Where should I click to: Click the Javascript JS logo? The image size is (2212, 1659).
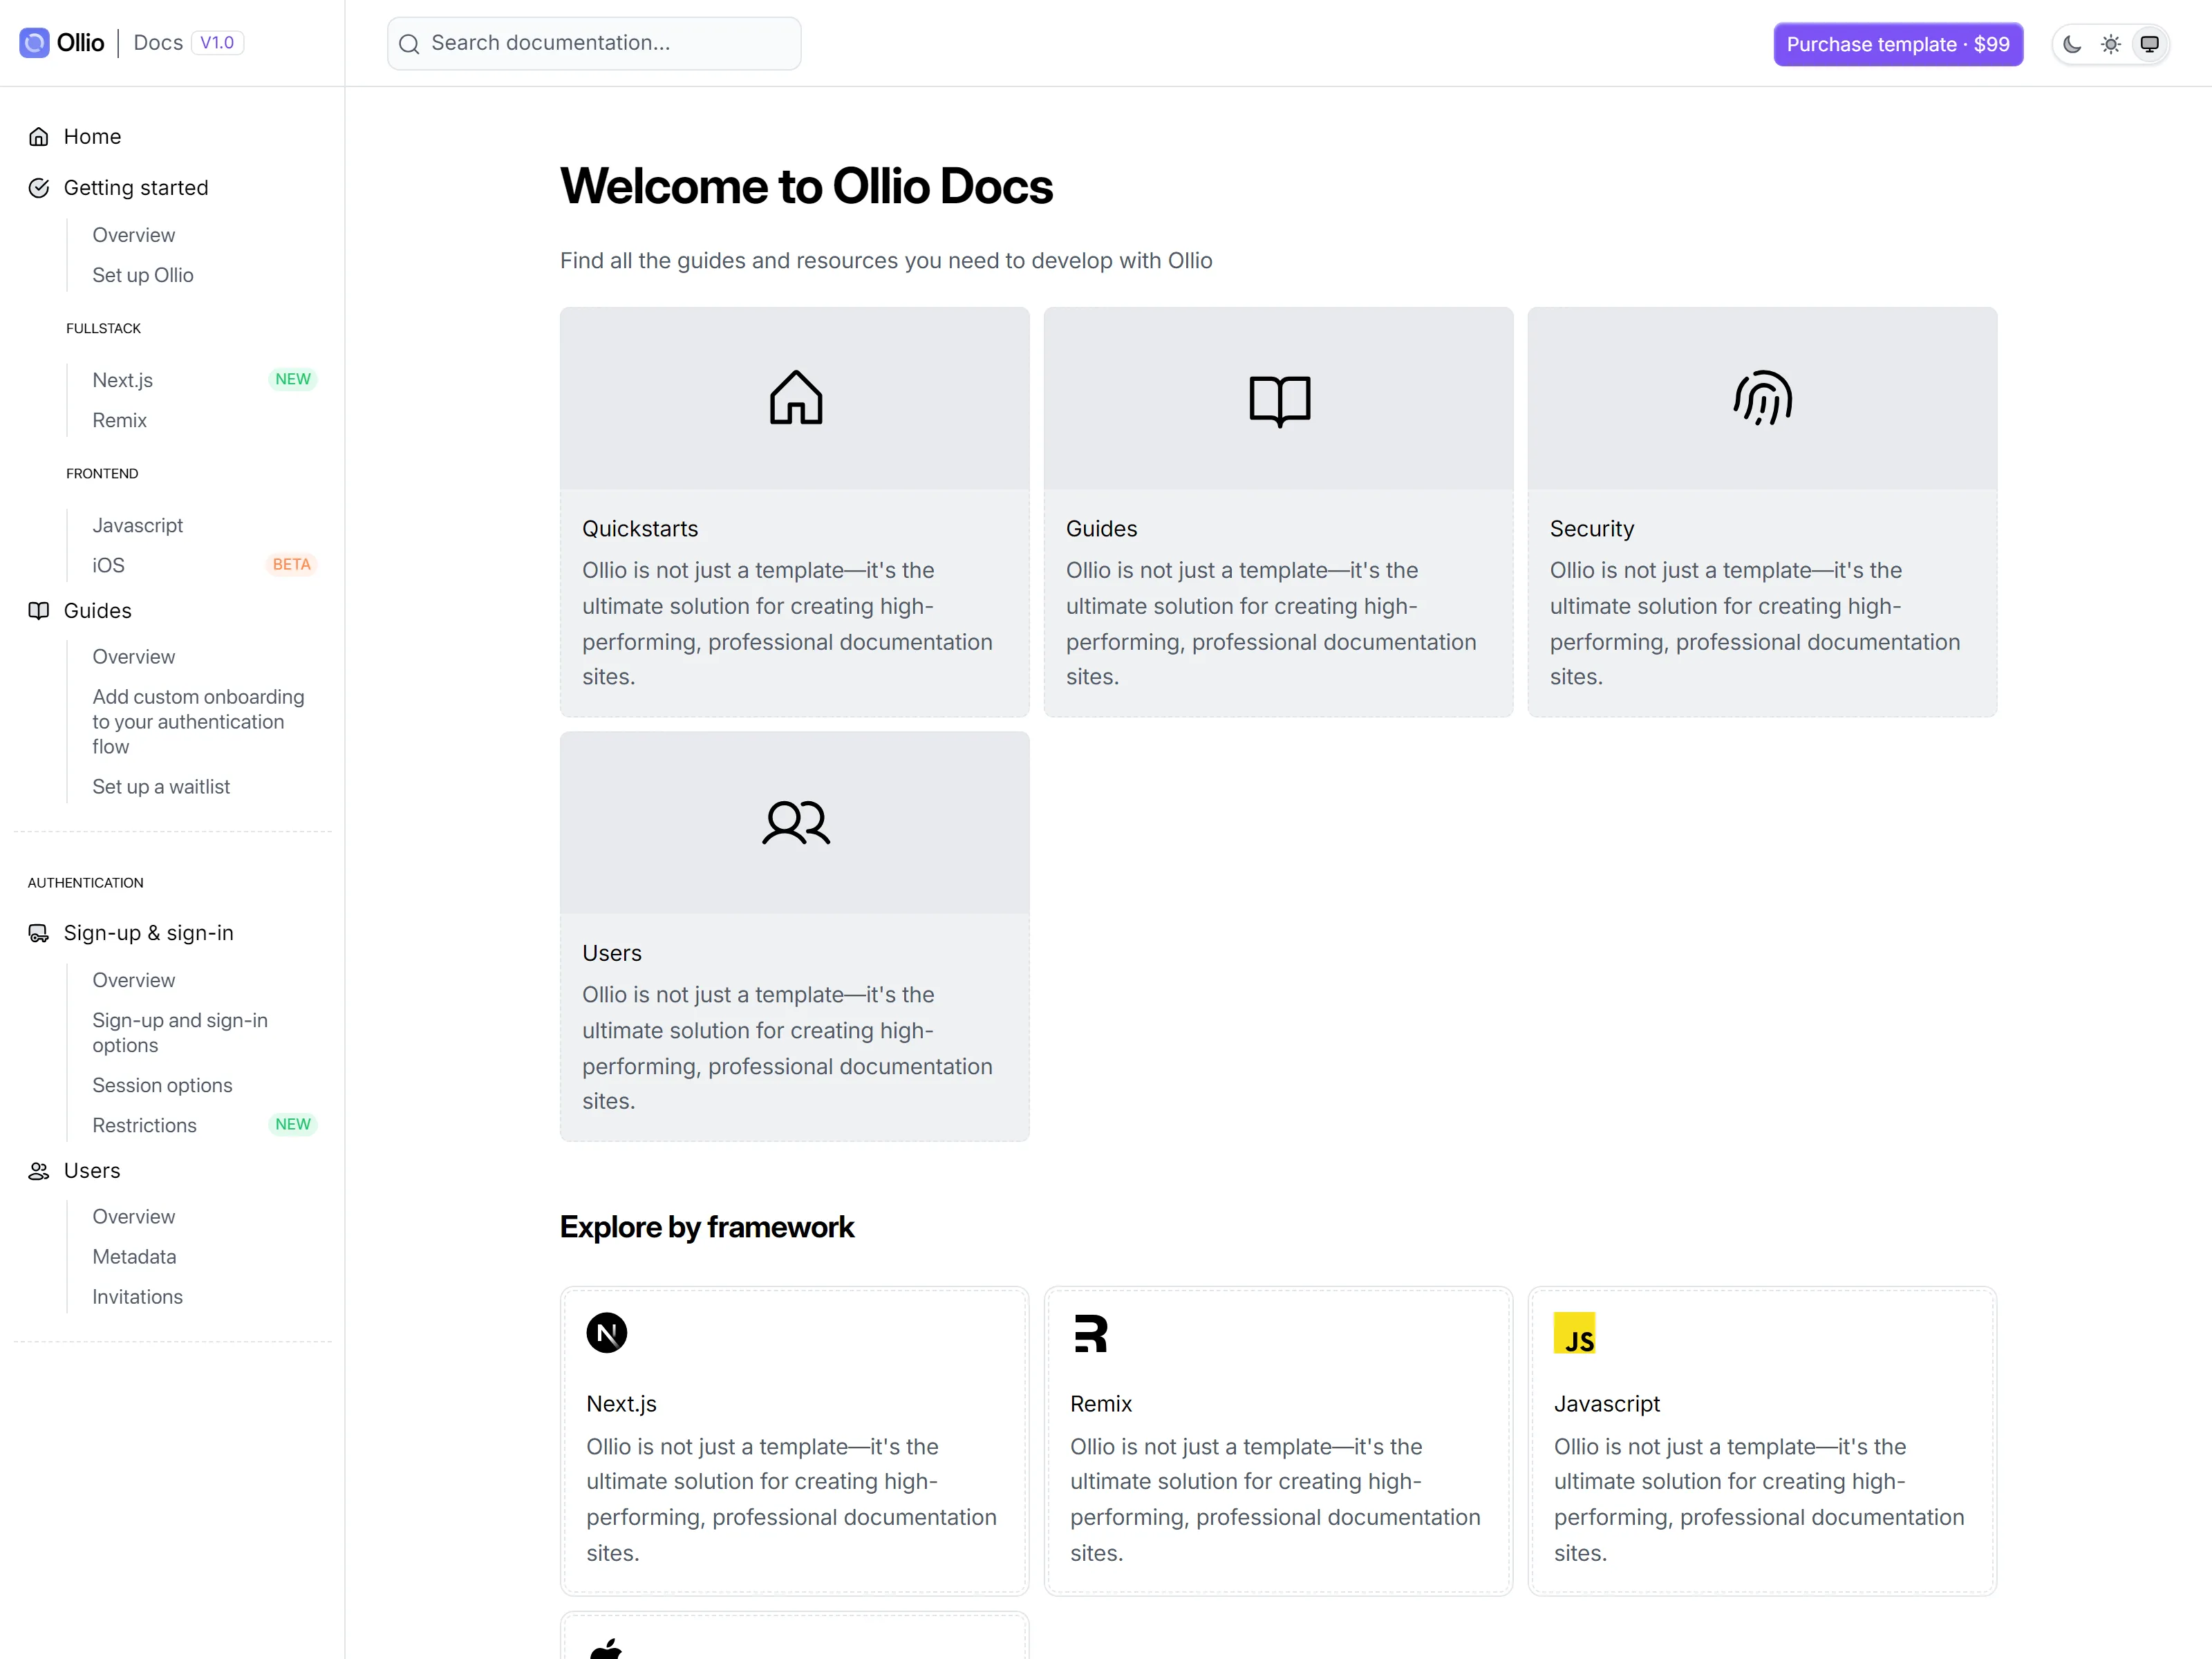1575,1333
